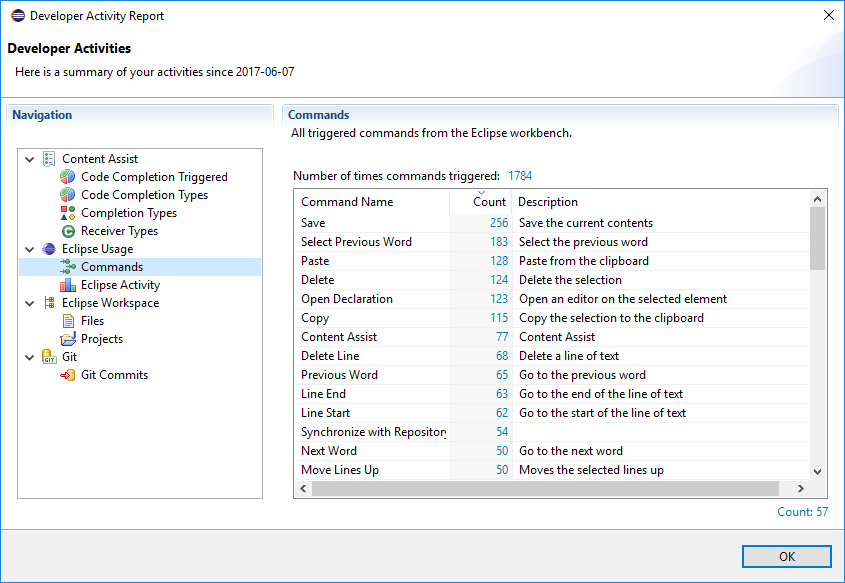Click the total triggered count 1784
The height and width of the screenshot is (583, 845).
(x=520, y=176)
